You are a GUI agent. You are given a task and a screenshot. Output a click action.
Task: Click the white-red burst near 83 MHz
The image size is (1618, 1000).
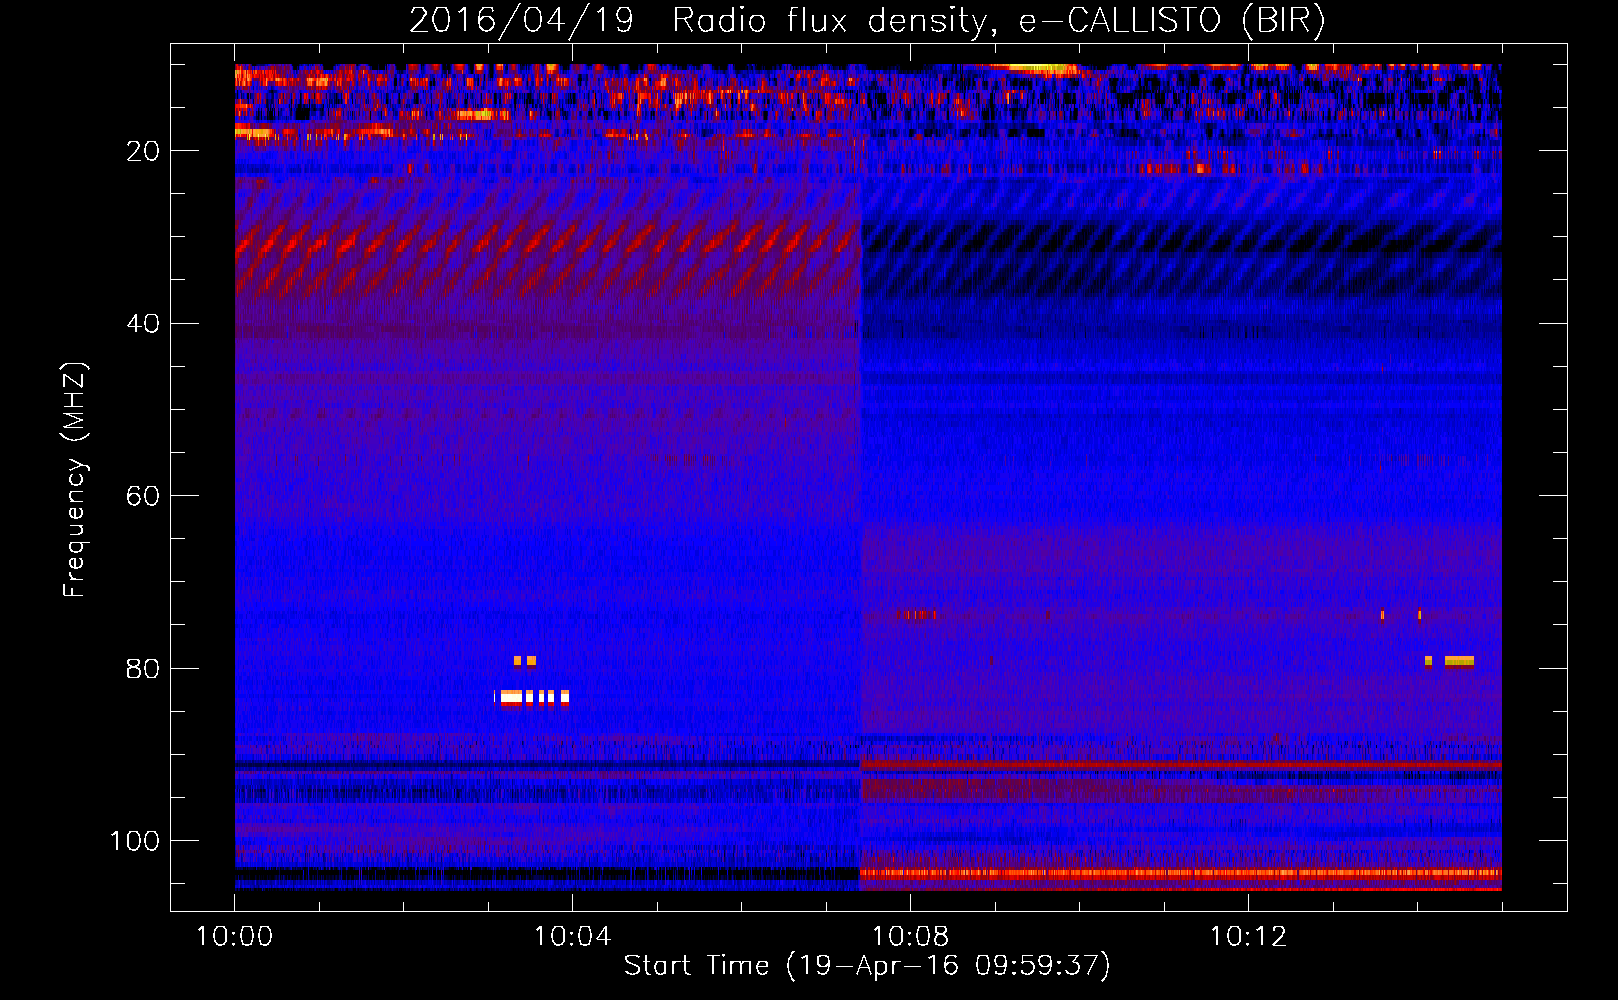click(x=532, y=697)
